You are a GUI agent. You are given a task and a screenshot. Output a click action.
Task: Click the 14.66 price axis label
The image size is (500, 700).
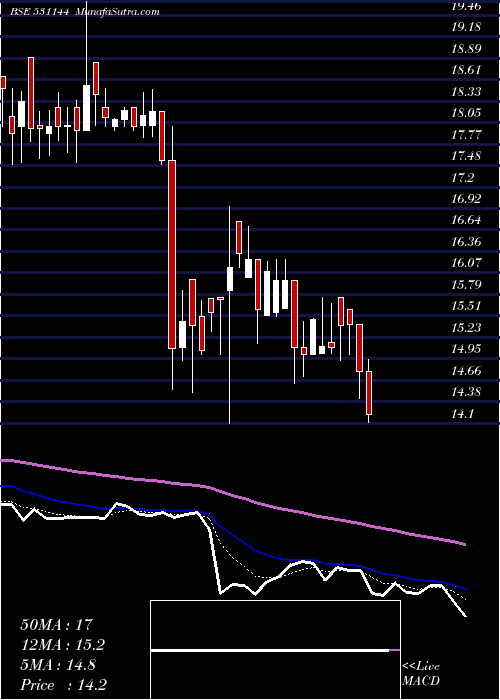(465, 371)
